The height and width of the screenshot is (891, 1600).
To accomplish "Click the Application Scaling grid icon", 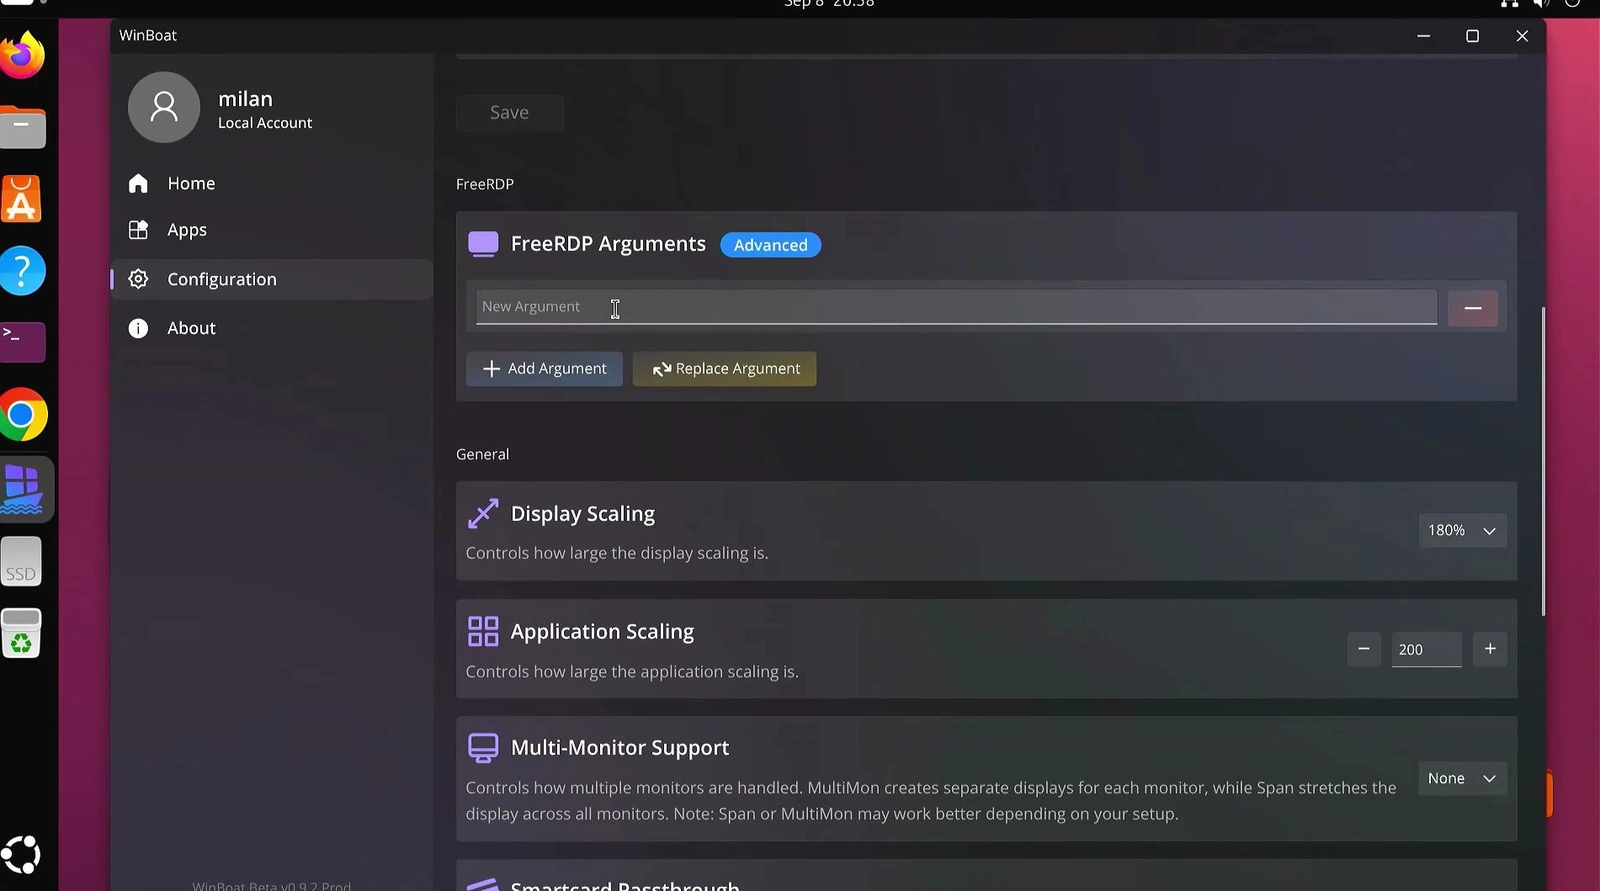I will pos(483,631).
